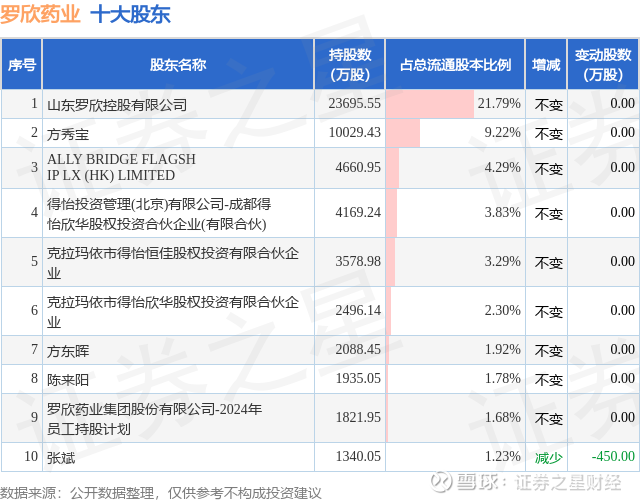Click shareholding value 1821.95
Viewport: 640px width, 502px height.
[358, 417]
